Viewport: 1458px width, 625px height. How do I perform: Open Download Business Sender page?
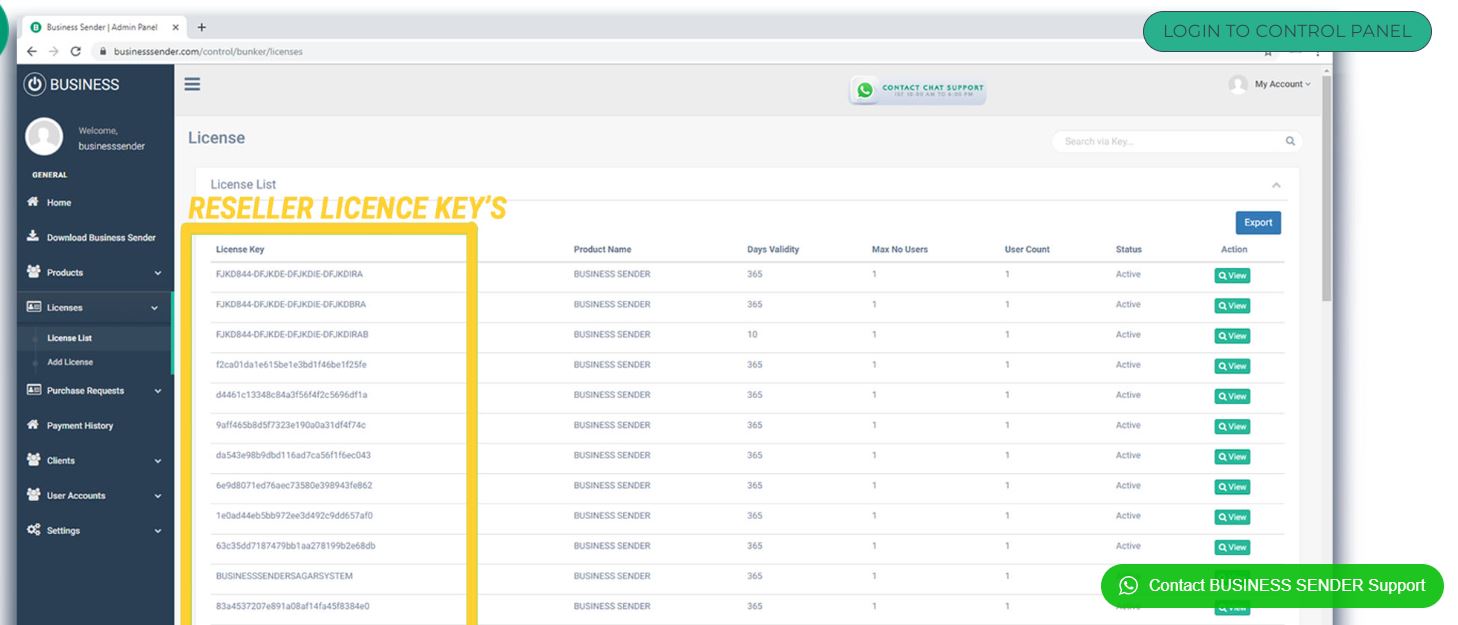click(x=101, y=237)
